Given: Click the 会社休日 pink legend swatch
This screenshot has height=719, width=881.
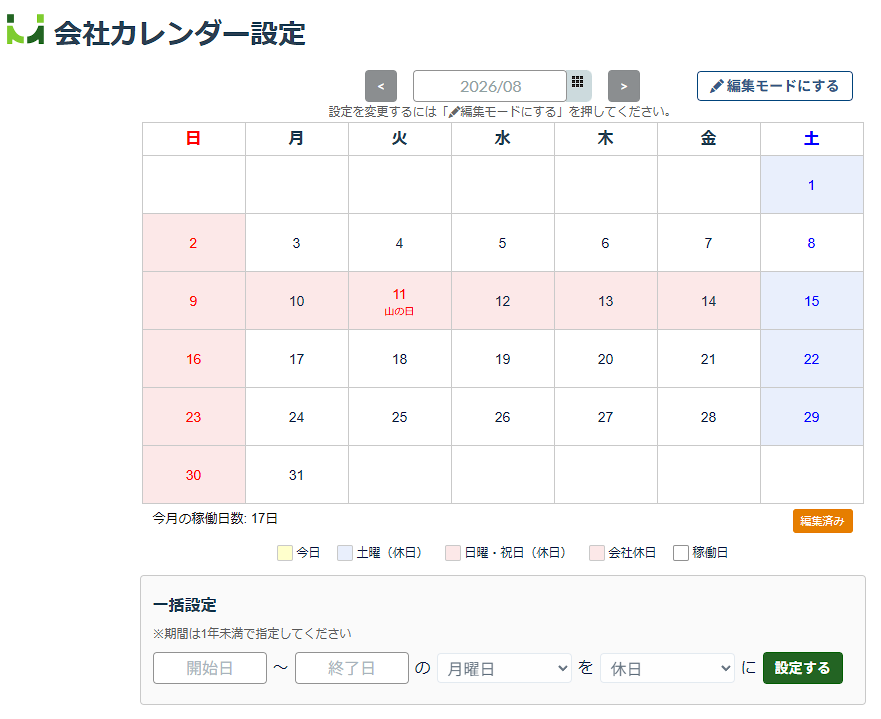Looking at the screenshot, I should click(597, 553).
